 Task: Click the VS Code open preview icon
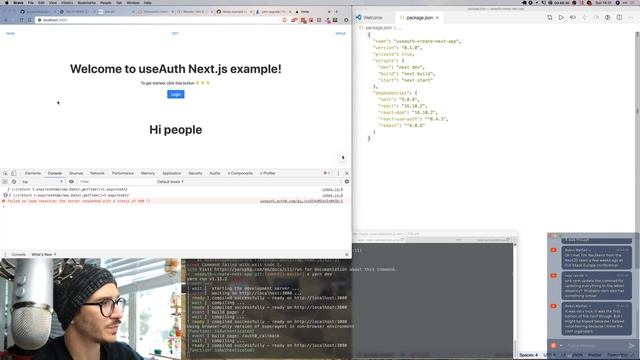[608, 18]
